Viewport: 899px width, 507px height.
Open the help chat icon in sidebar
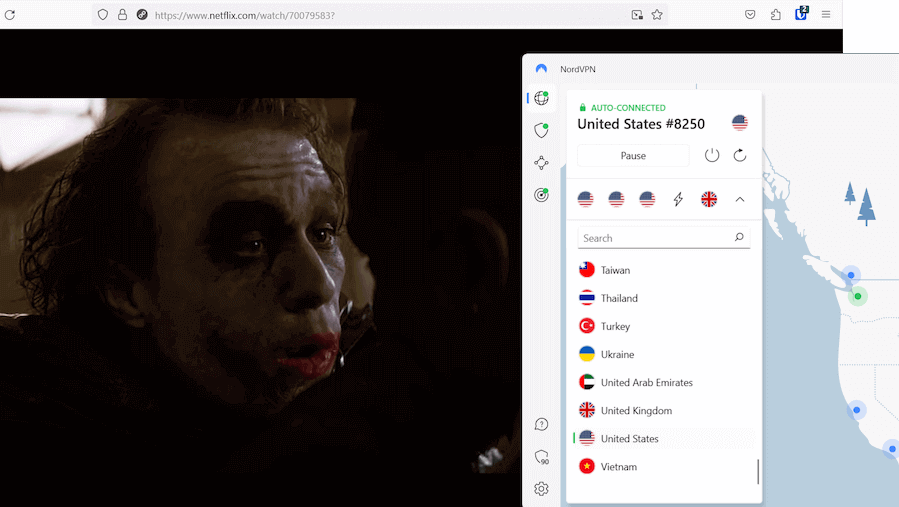[541, 424]
